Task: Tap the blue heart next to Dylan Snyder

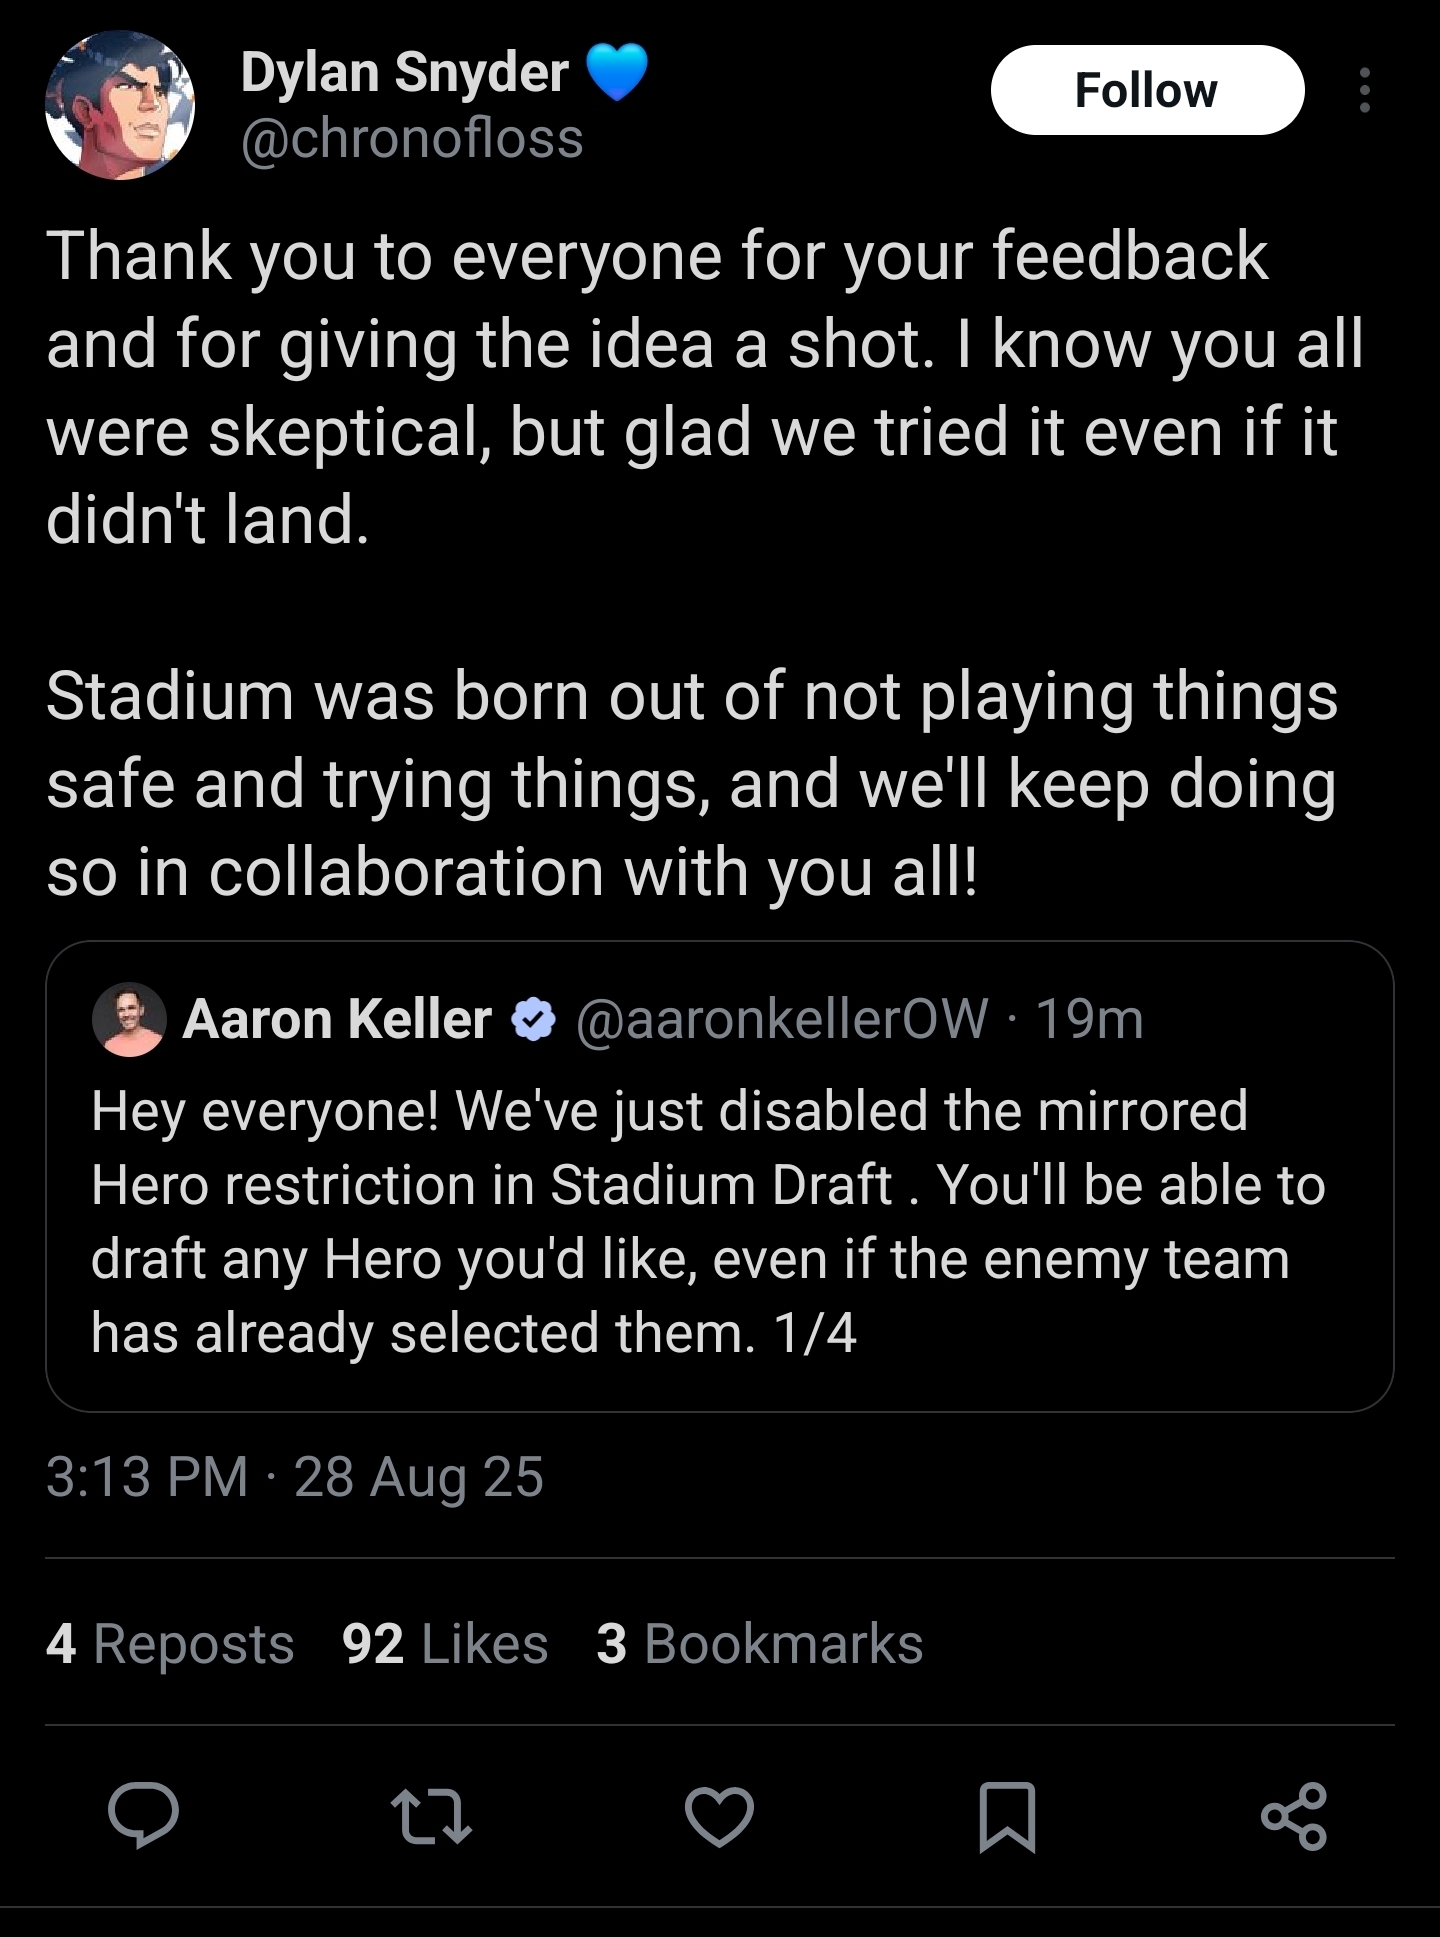Action: [617, 73]
